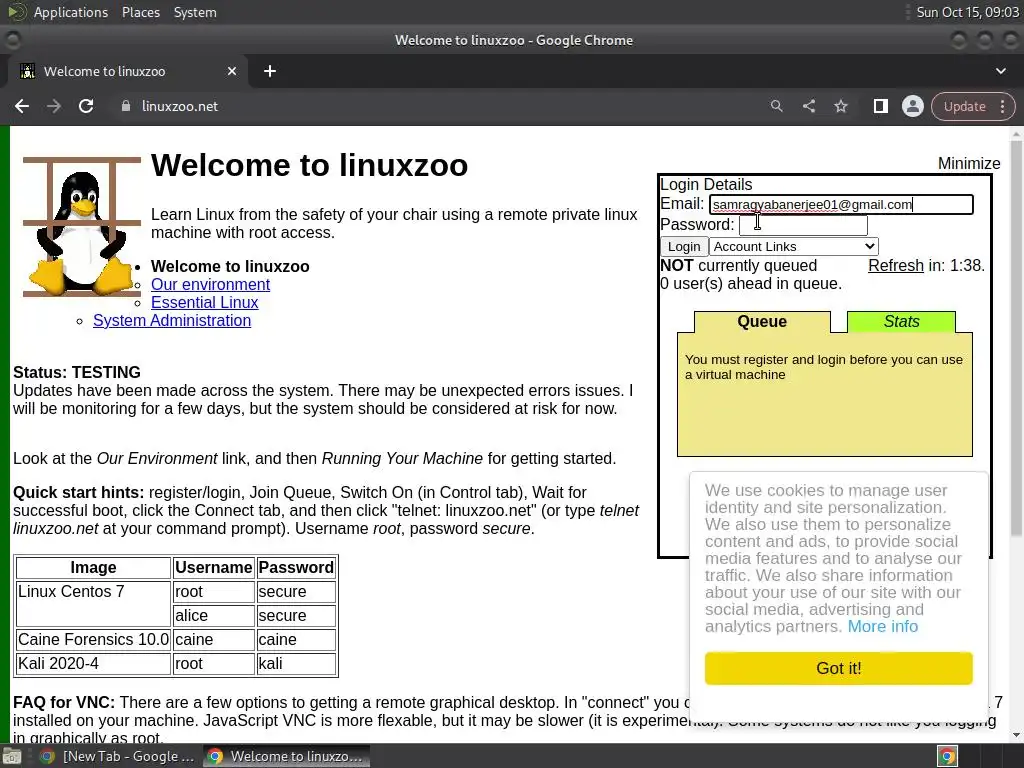Click the Linux Centos 7 table cell
Image resolution: width=1024 pixels, height=768 pixels.
click(x=93, y=603)
